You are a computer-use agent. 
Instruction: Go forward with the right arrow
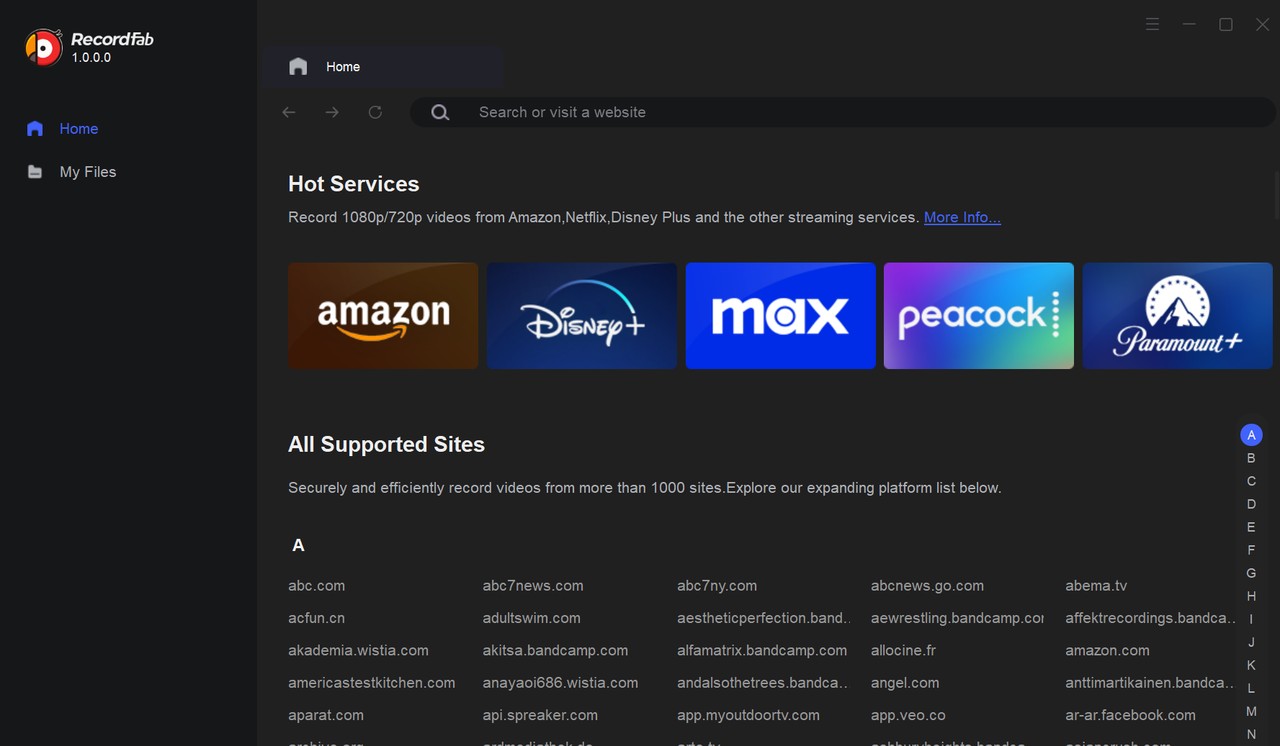[332, 112]
